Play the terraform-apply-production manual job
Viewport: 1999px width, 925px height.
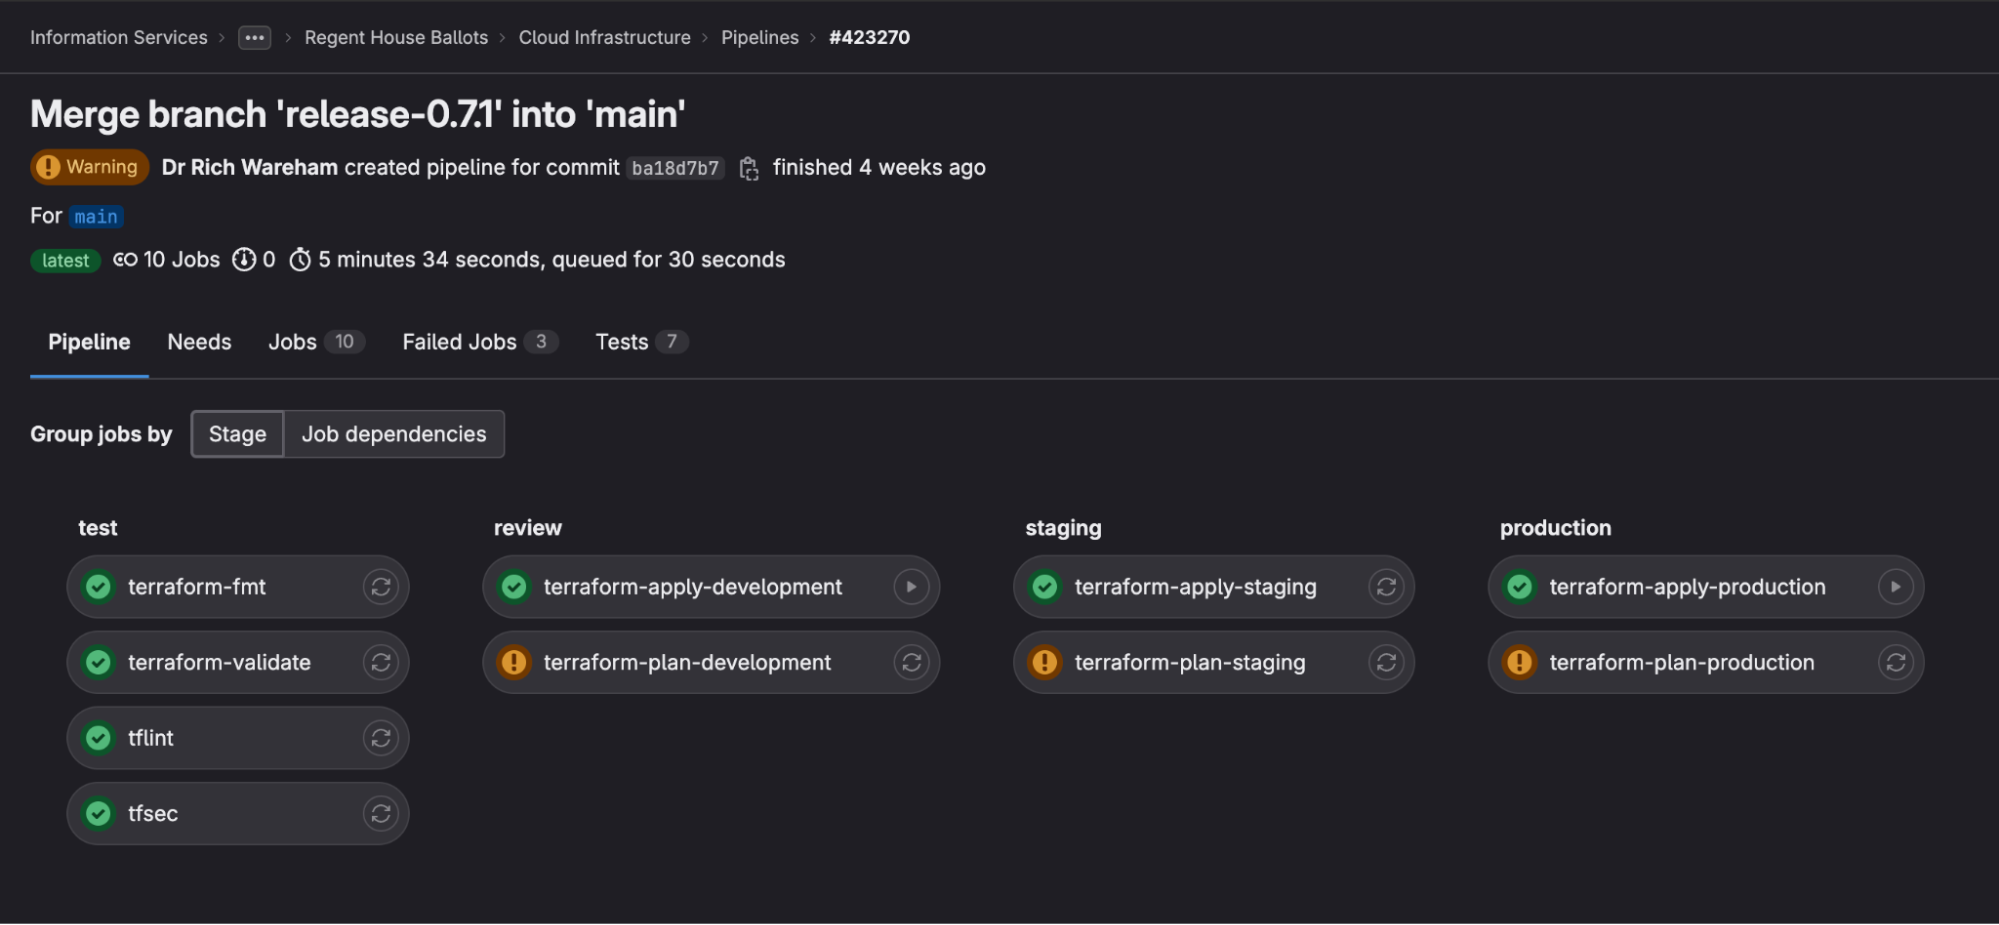click(1894, 587)
